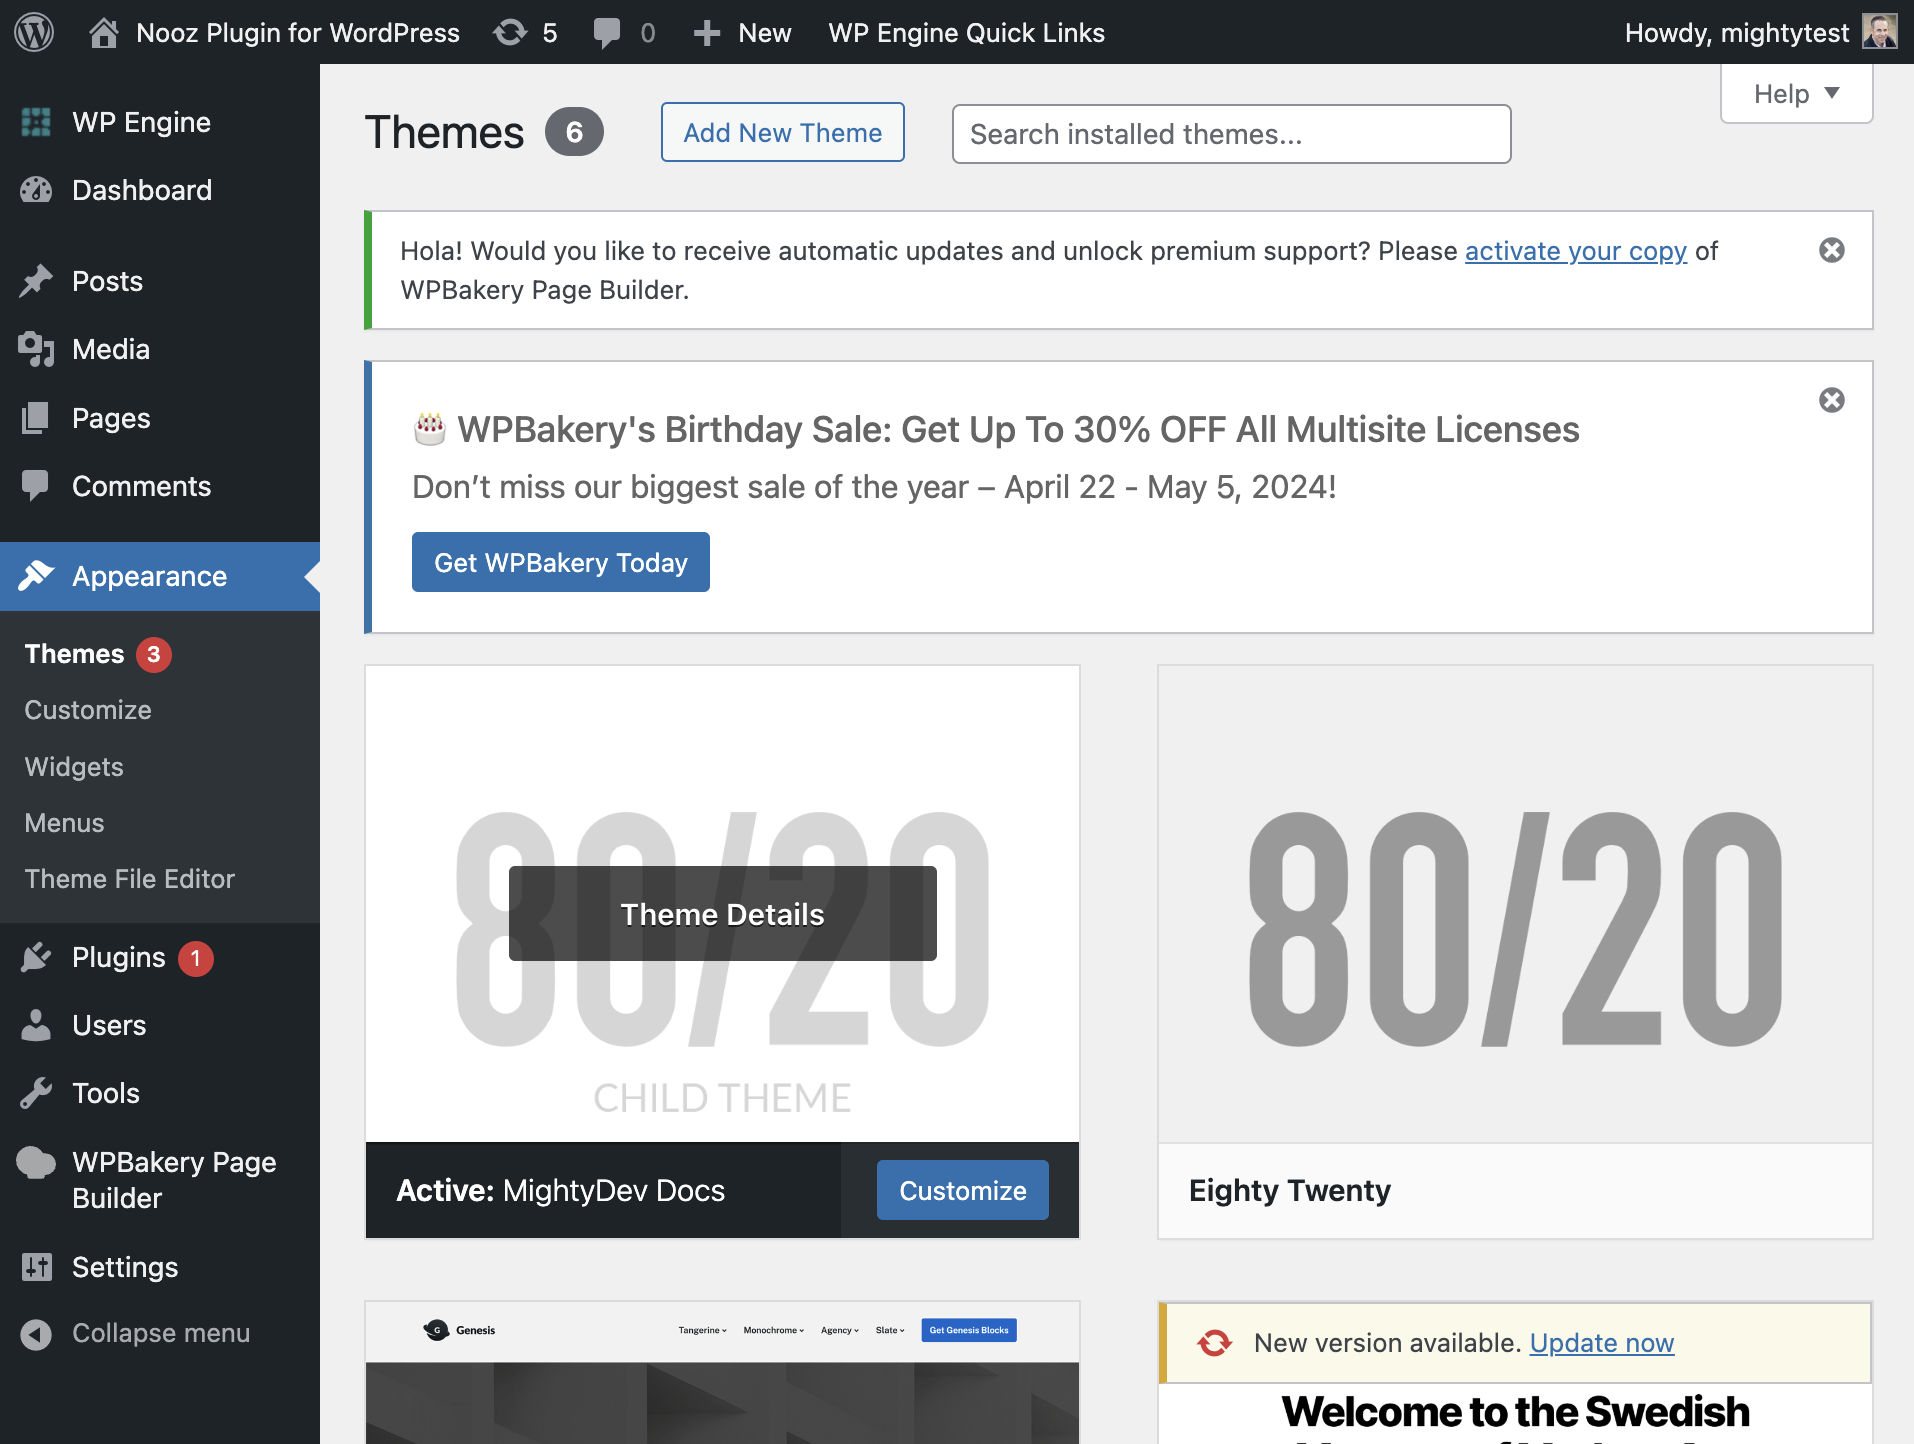Viewport: 1914px width, 1444px height.
Task: Open the Appearance menu
Action: 160,576
